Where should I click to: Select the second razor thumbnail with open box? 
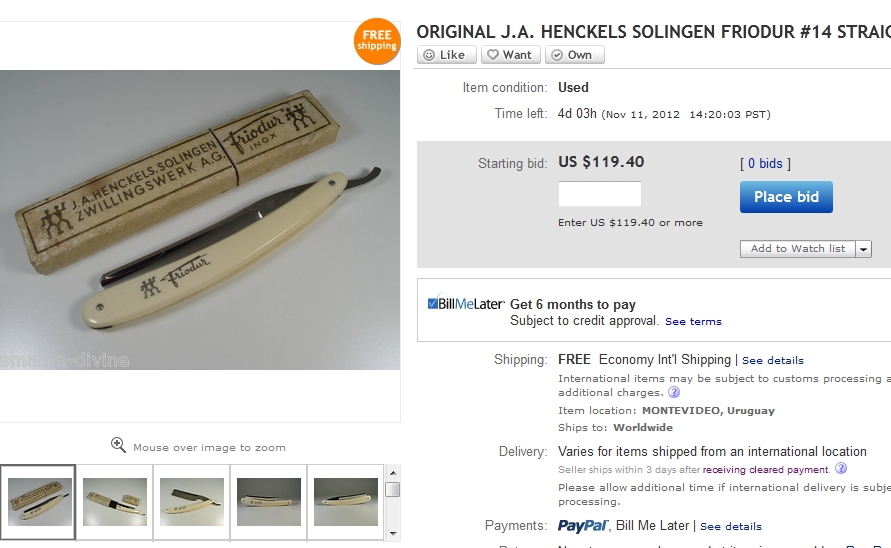click(x=115, y=501)
